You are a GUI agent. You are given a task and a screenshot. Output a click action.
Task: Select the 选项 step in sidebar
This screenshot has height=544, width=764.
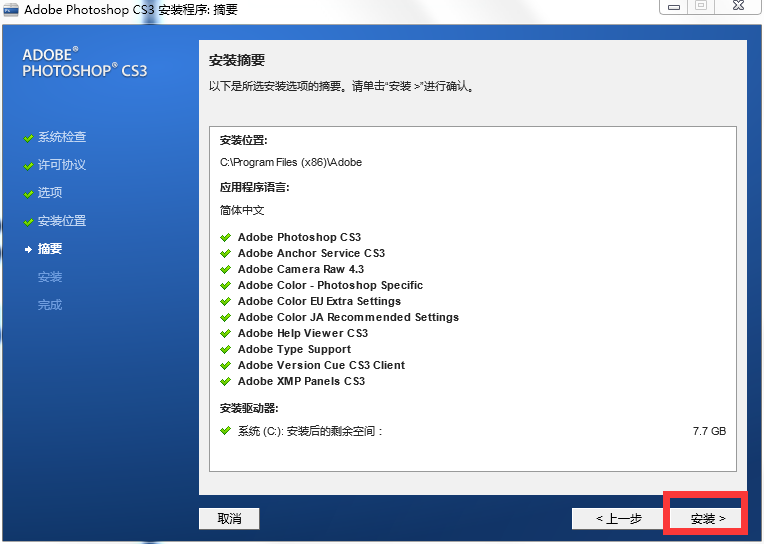pyautogui.click(x=50, y=193)
